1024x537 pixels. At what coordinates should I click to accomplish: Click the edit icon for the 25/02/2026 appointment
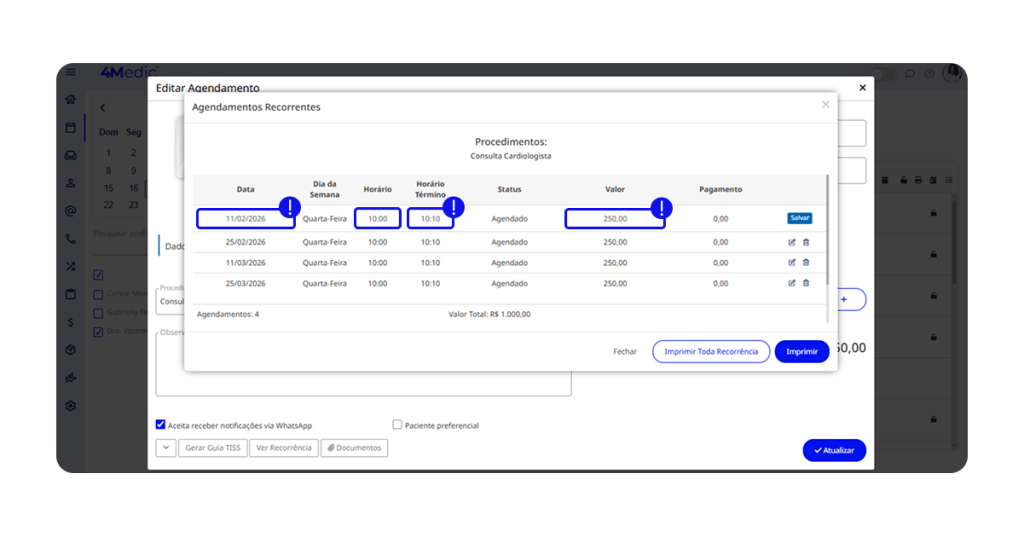pyautogui.click(x=791, y=242)
